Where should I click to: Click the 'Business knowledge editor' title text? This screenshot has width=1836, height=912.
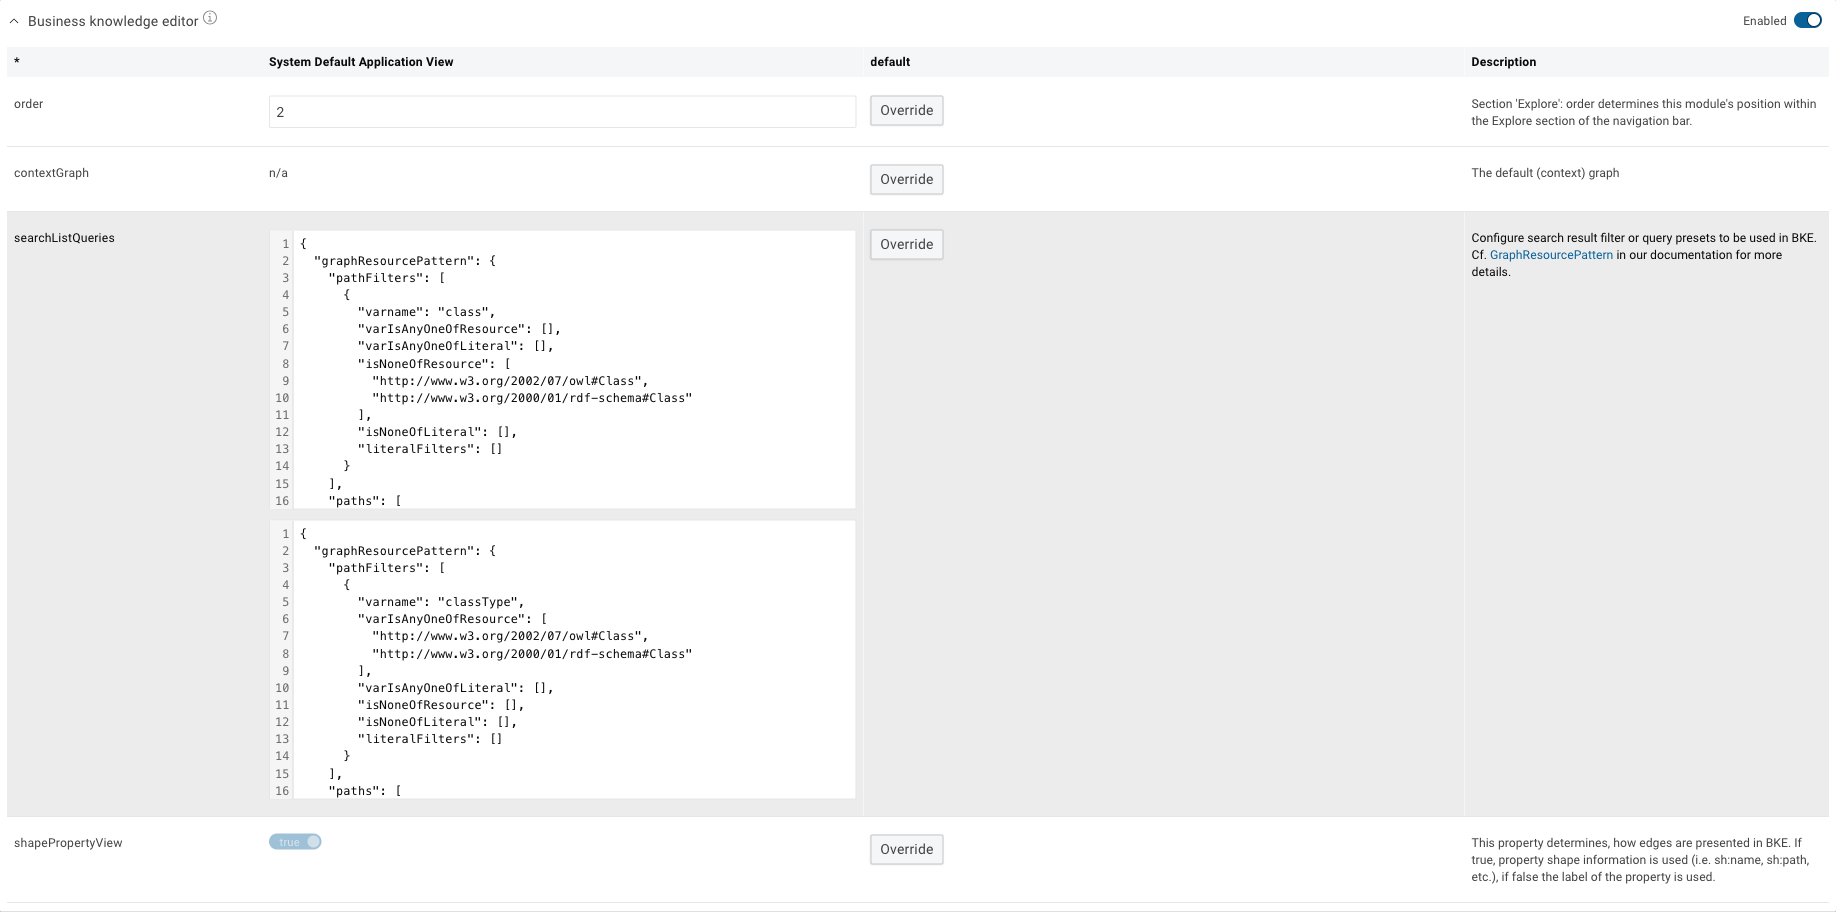coord(113,21)
